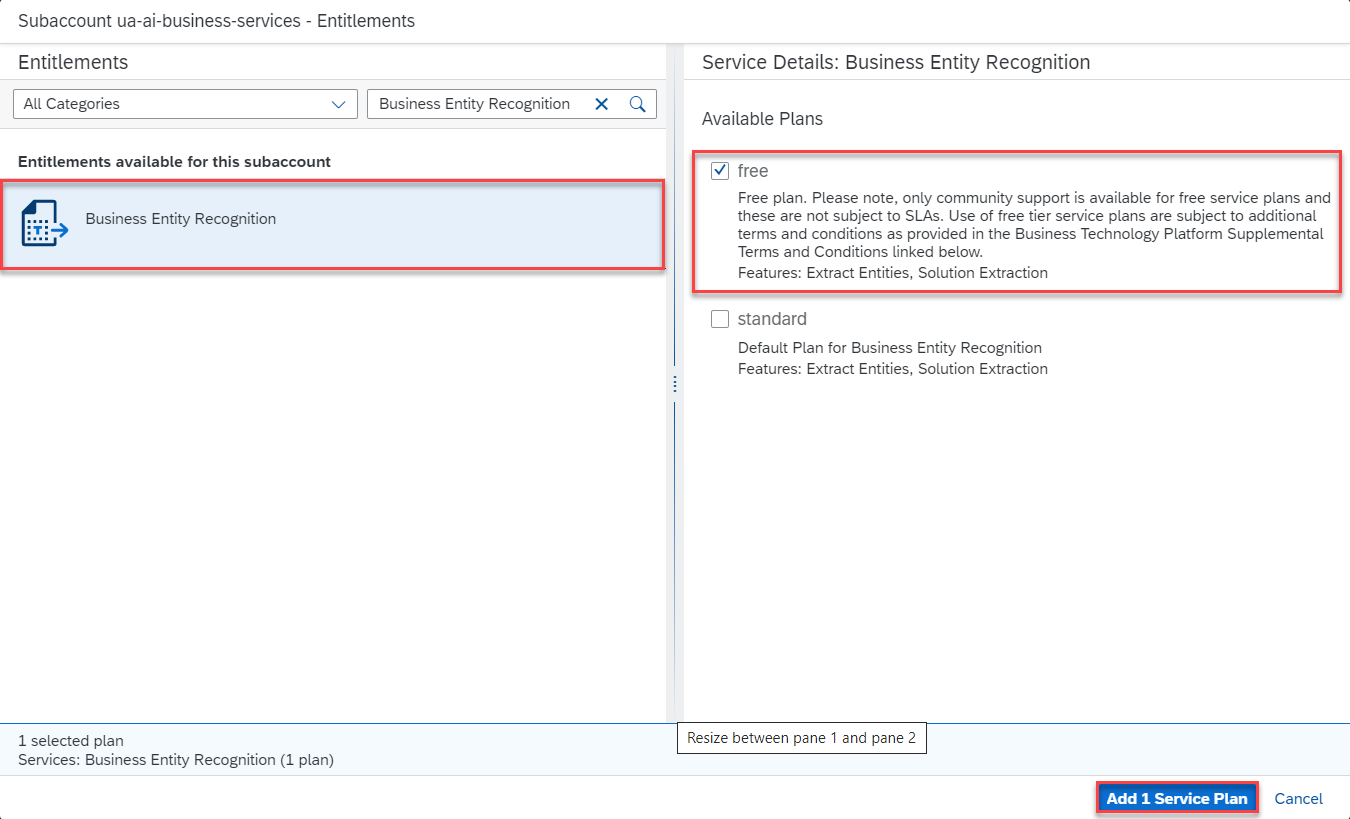Click the dialog title 'Subaccount ua-ai-business-services - Entitlements'

click(x=216, y=20)
